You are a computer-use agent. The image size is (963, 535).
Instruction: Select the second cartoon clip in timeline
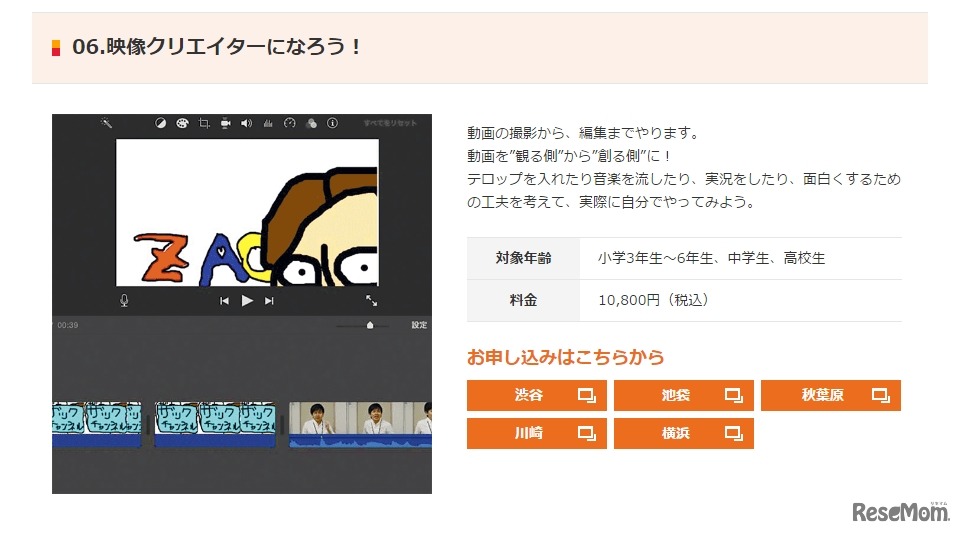(215, 424)
